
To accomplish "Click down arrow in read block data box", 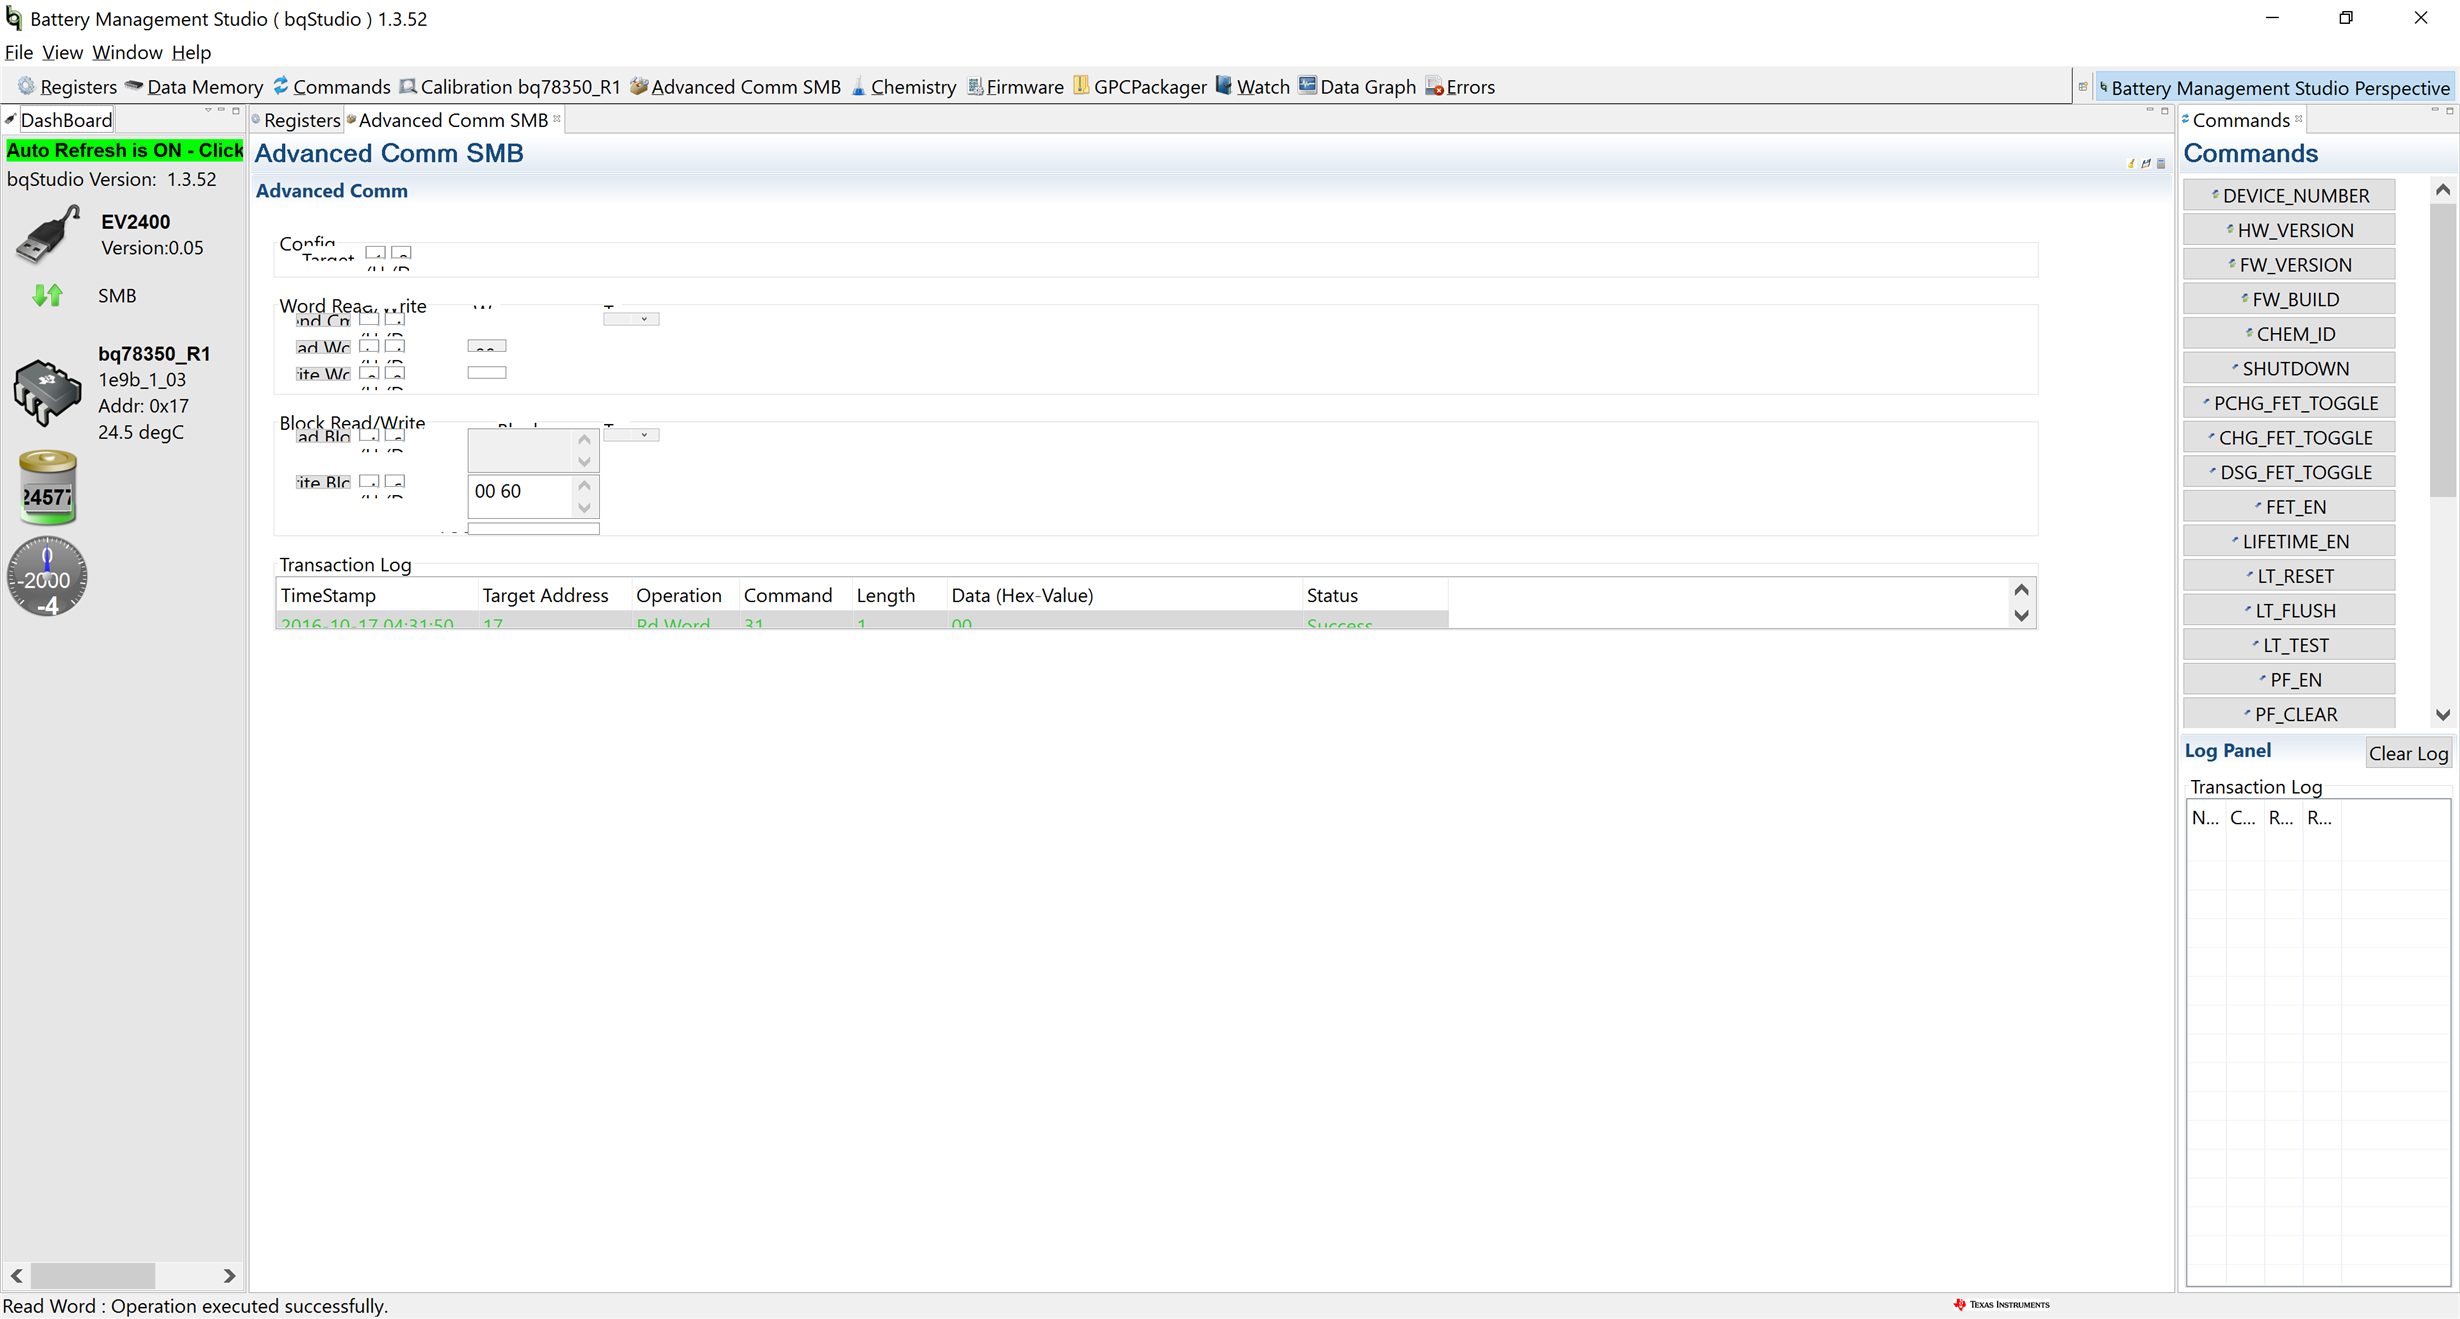I will 584,462.
